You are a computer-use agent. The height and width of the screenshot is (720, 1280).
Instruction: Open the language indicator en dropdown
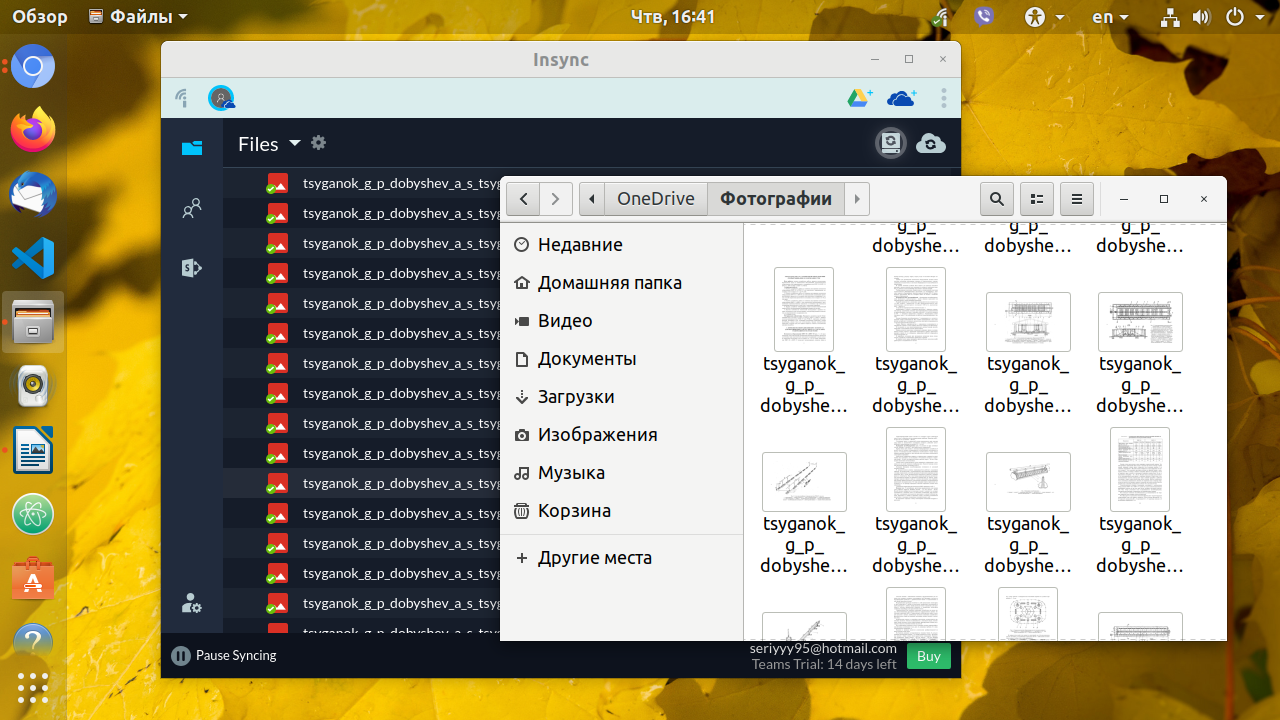pos(1110,17)
